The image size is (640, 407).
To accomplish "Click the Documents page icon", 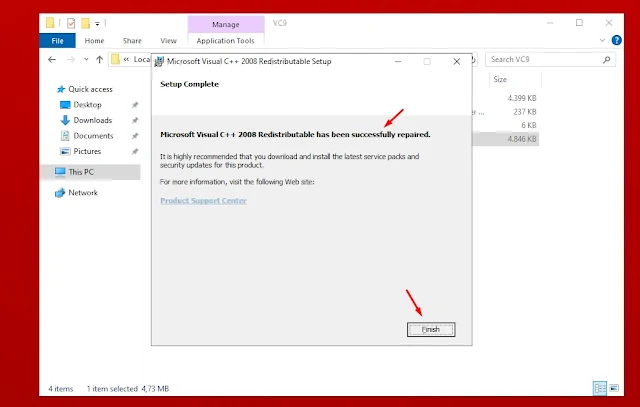I will tap(65, 136).
